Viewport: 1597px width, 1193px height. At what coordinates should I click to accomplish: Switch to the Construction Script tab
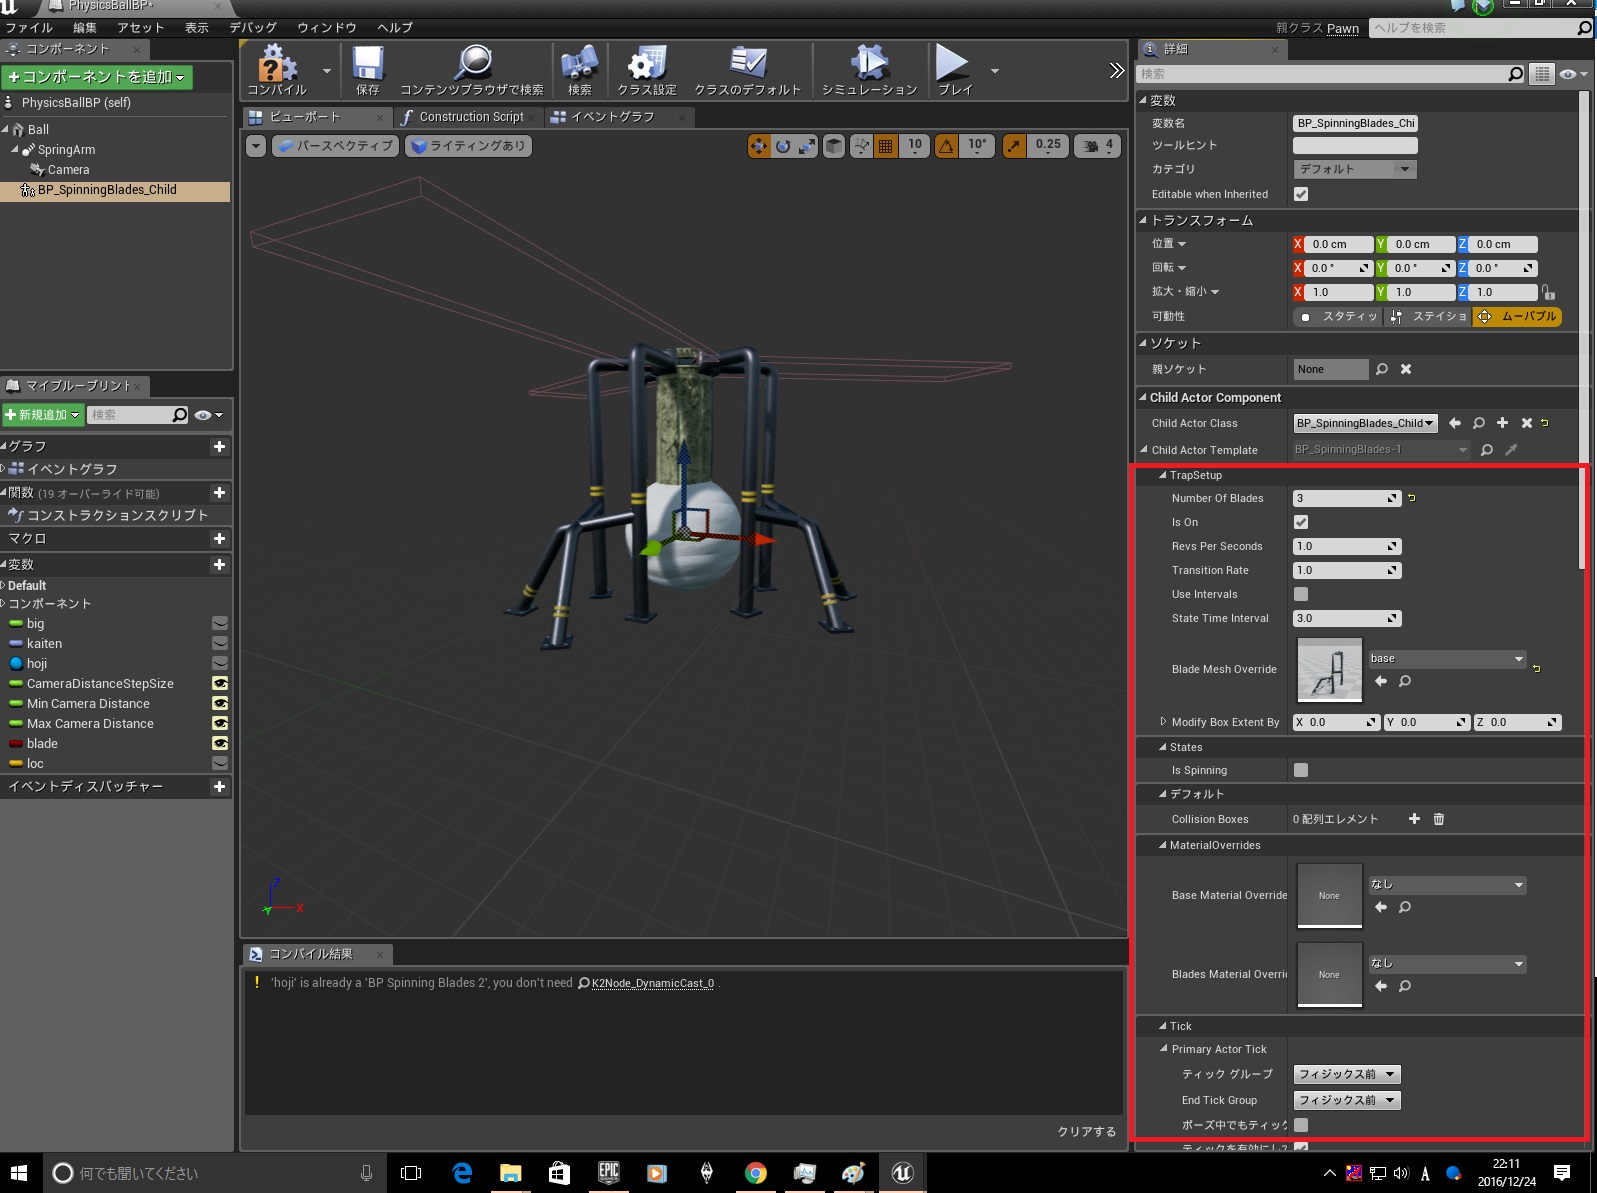470,117
